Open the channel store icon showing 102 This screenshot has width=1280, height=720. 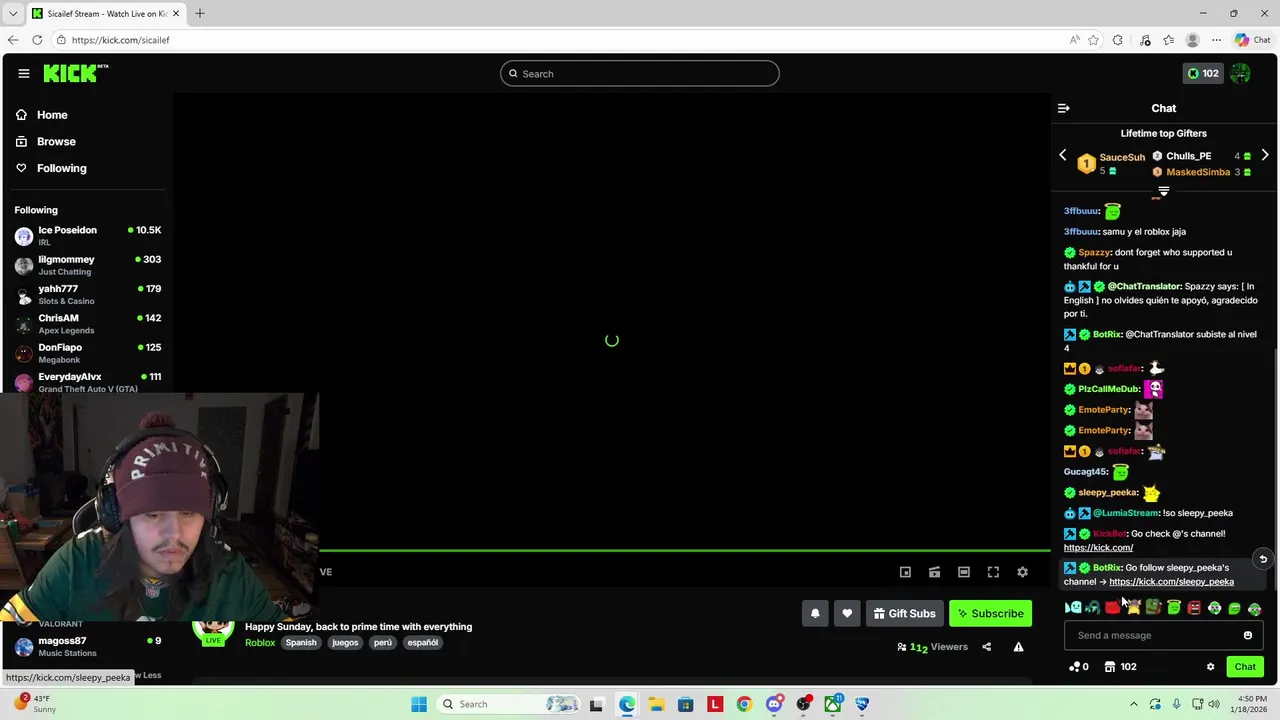click(x=1120, y=667)
